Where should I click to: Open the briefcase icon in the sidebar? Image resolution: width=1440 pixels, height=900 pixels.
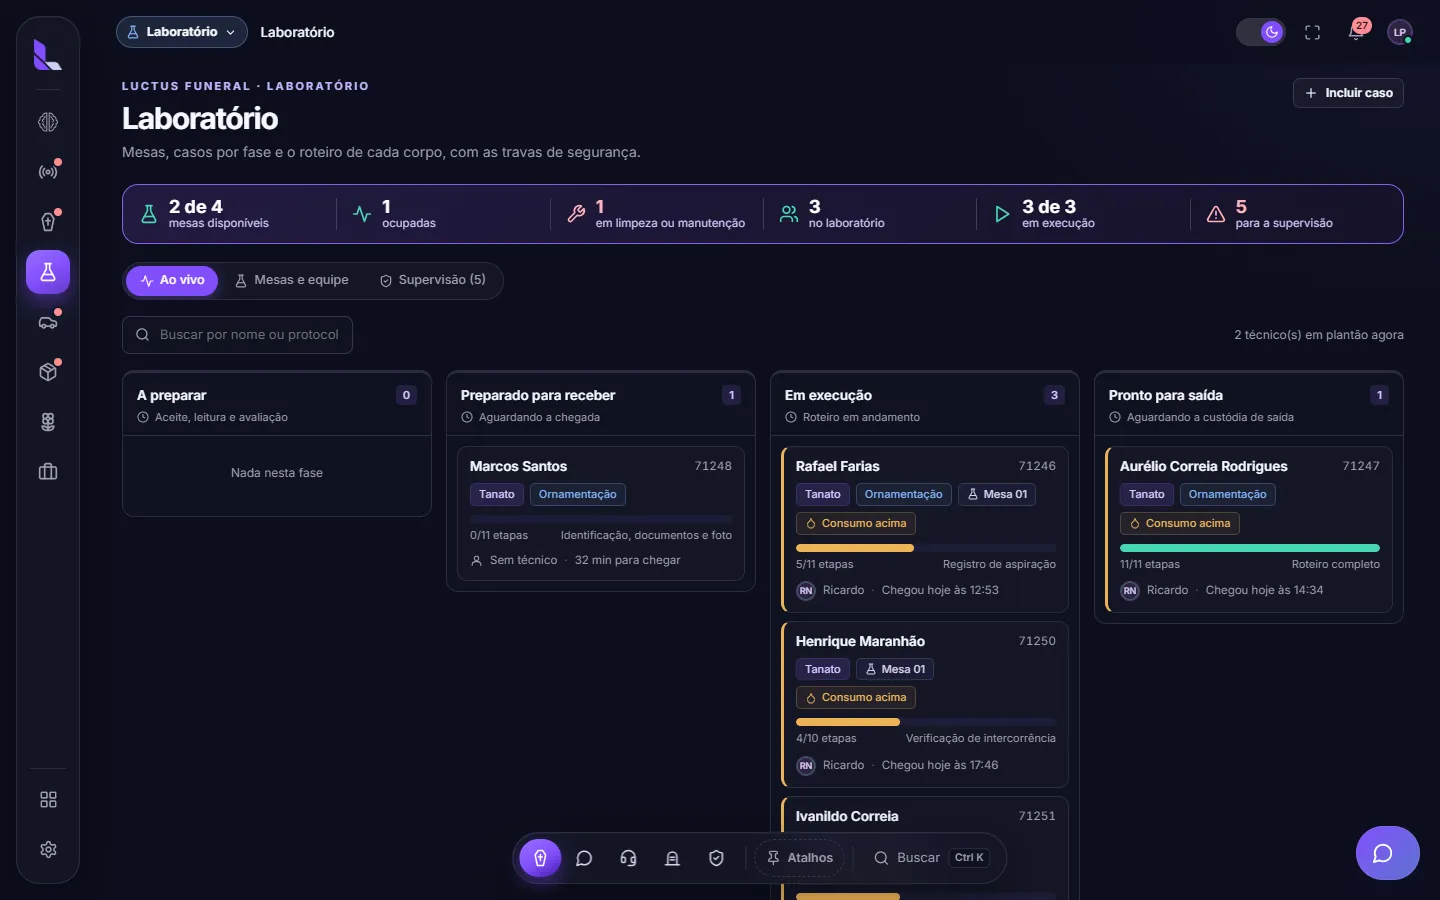pyautogui.click(x=48, y=472)
